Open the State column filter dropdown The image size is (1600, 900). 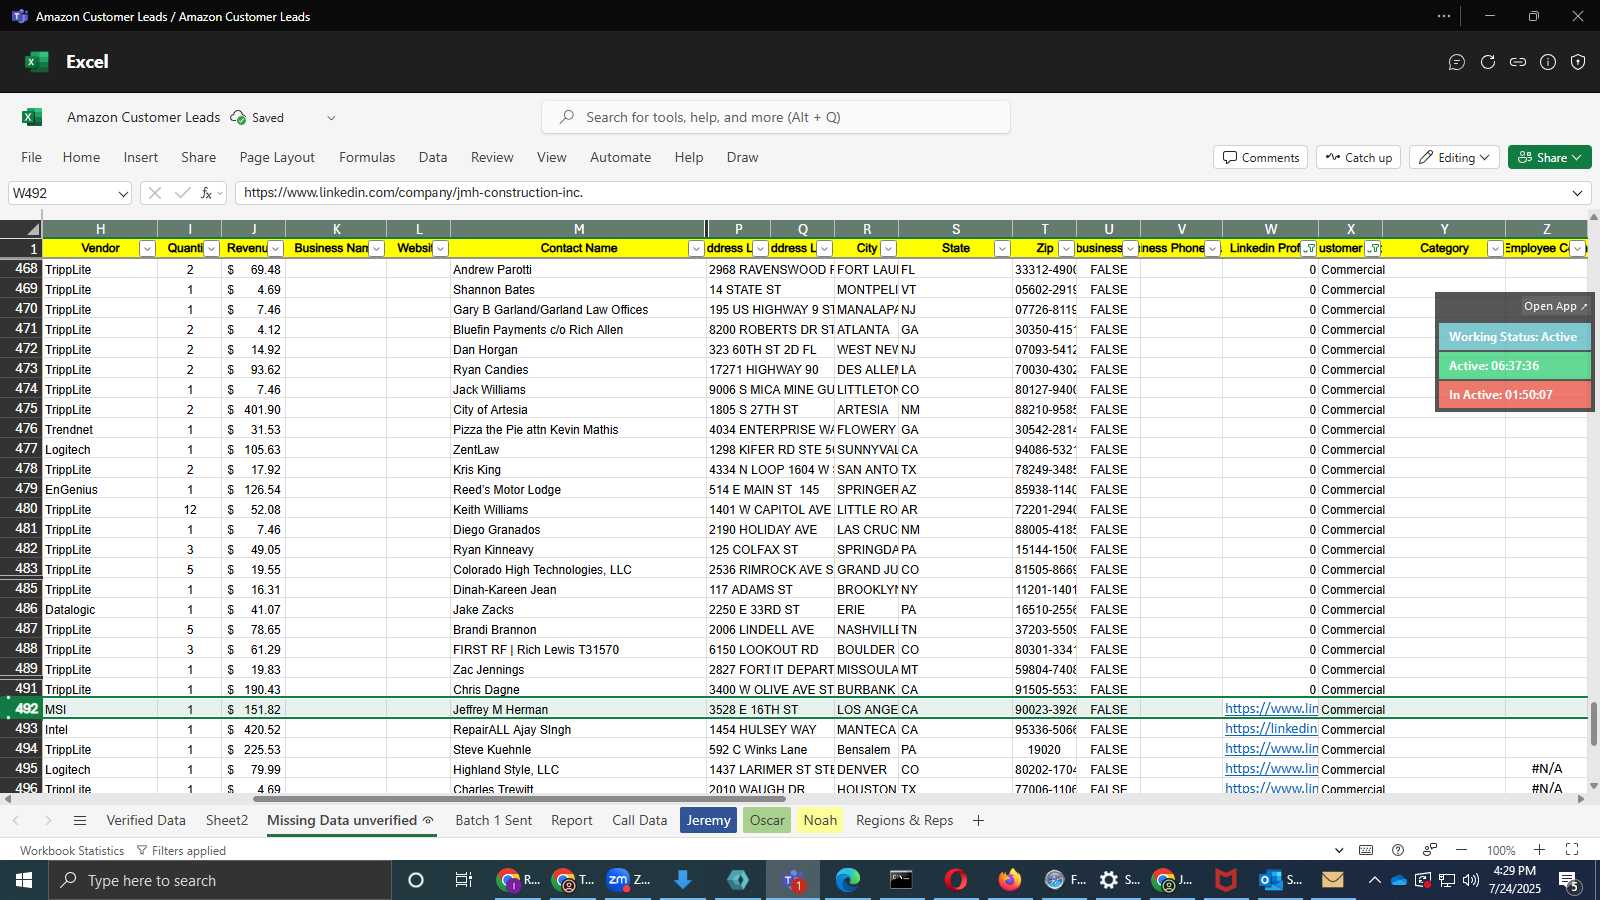click(1001, 249)
